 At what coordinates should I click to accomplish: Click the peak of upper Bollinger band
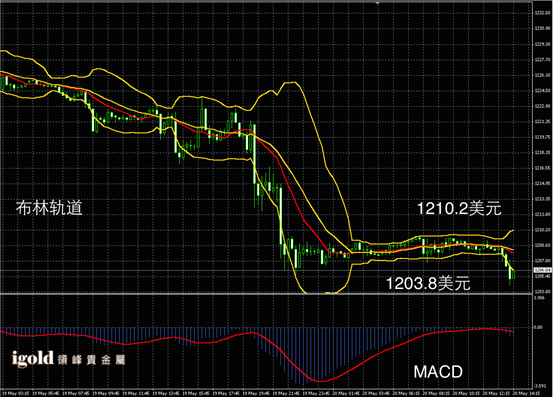(291, 83)
